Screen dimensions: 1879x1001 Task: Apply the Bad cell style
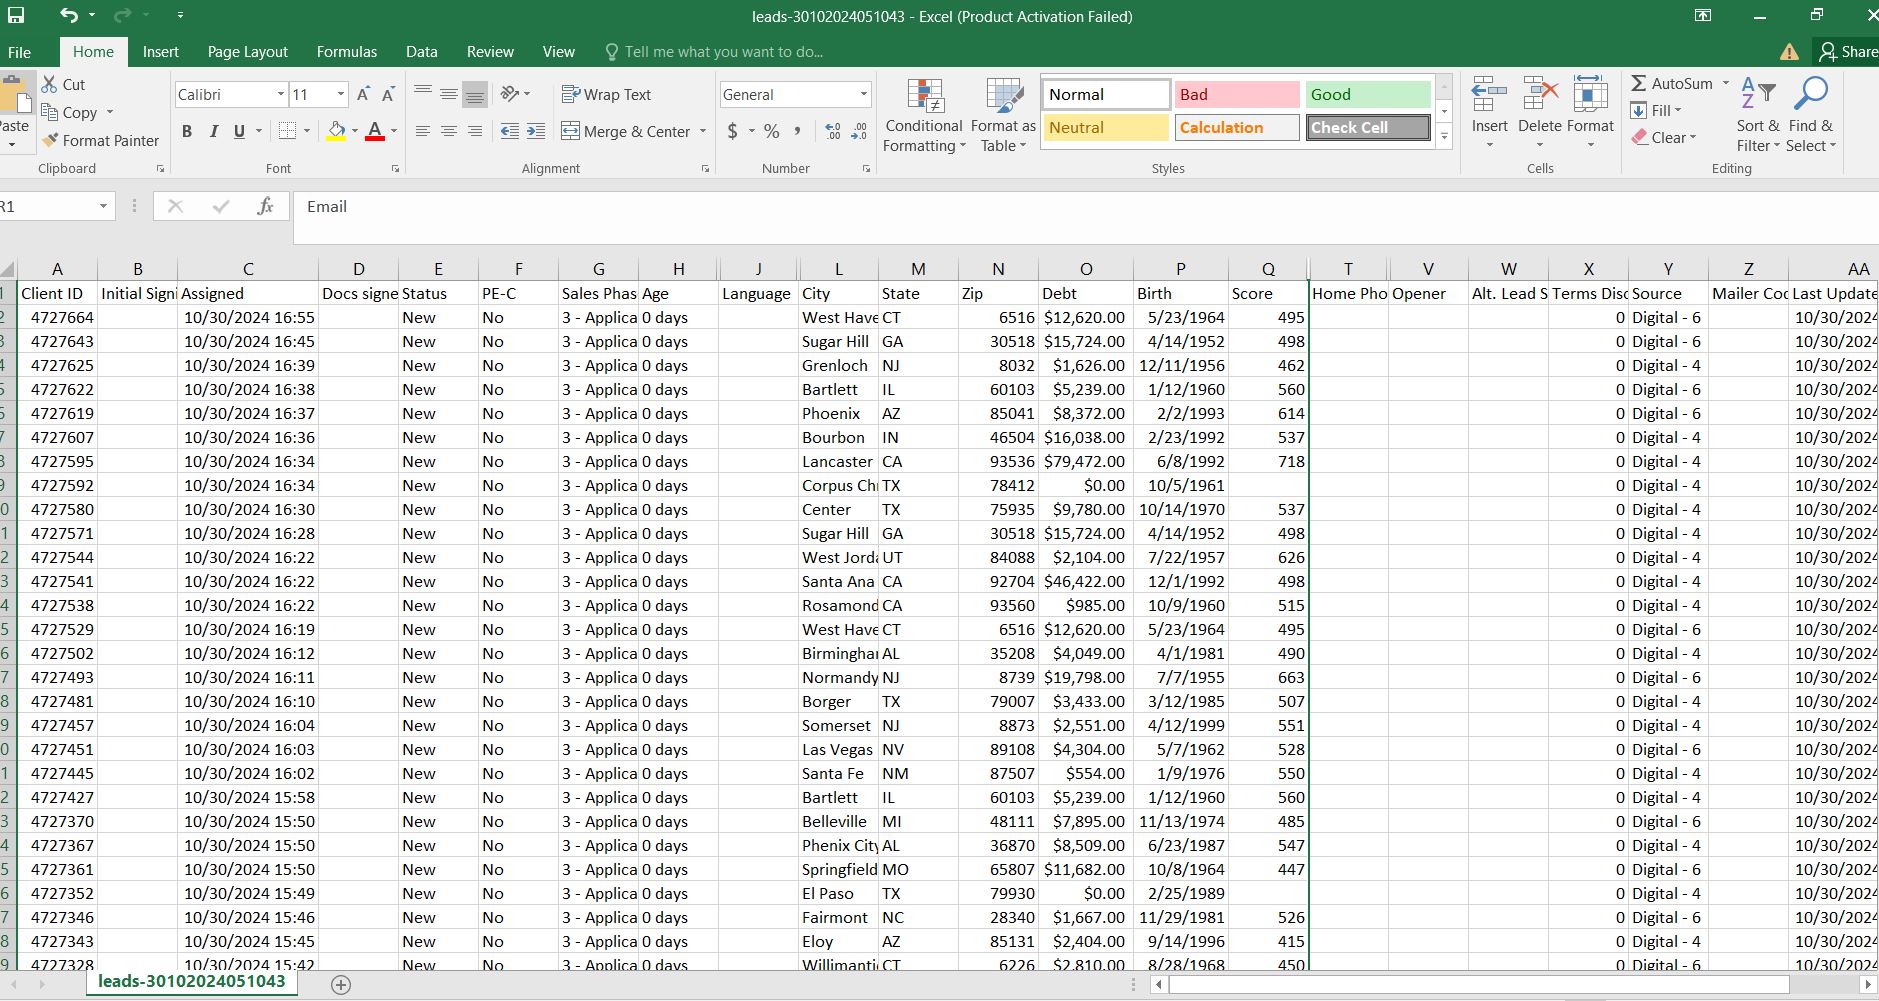(x=1236, y=94)
